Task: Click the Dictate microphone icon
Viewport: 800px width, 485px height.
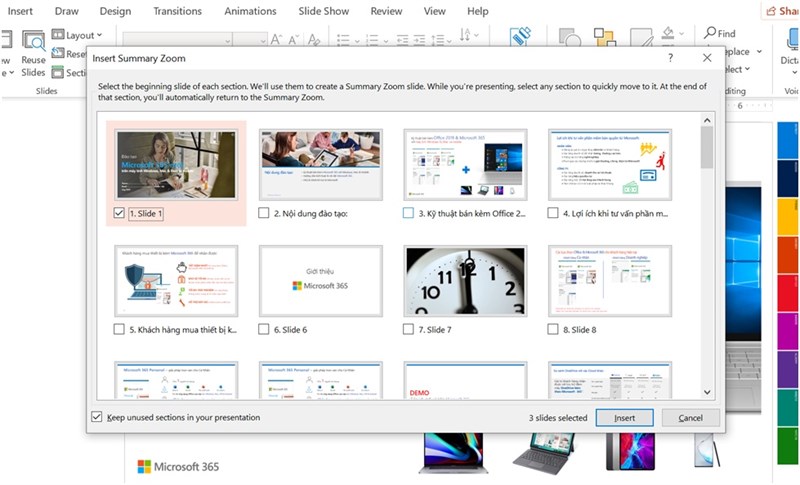Action: click(x=793, y=39)
